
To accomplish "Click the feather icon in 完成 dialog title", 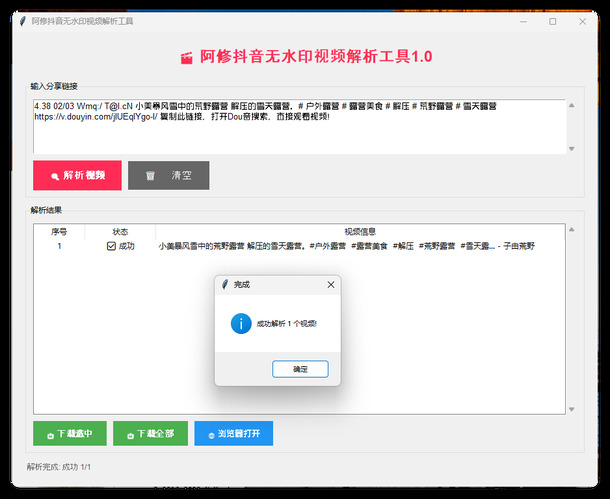I will coord(224,285).
